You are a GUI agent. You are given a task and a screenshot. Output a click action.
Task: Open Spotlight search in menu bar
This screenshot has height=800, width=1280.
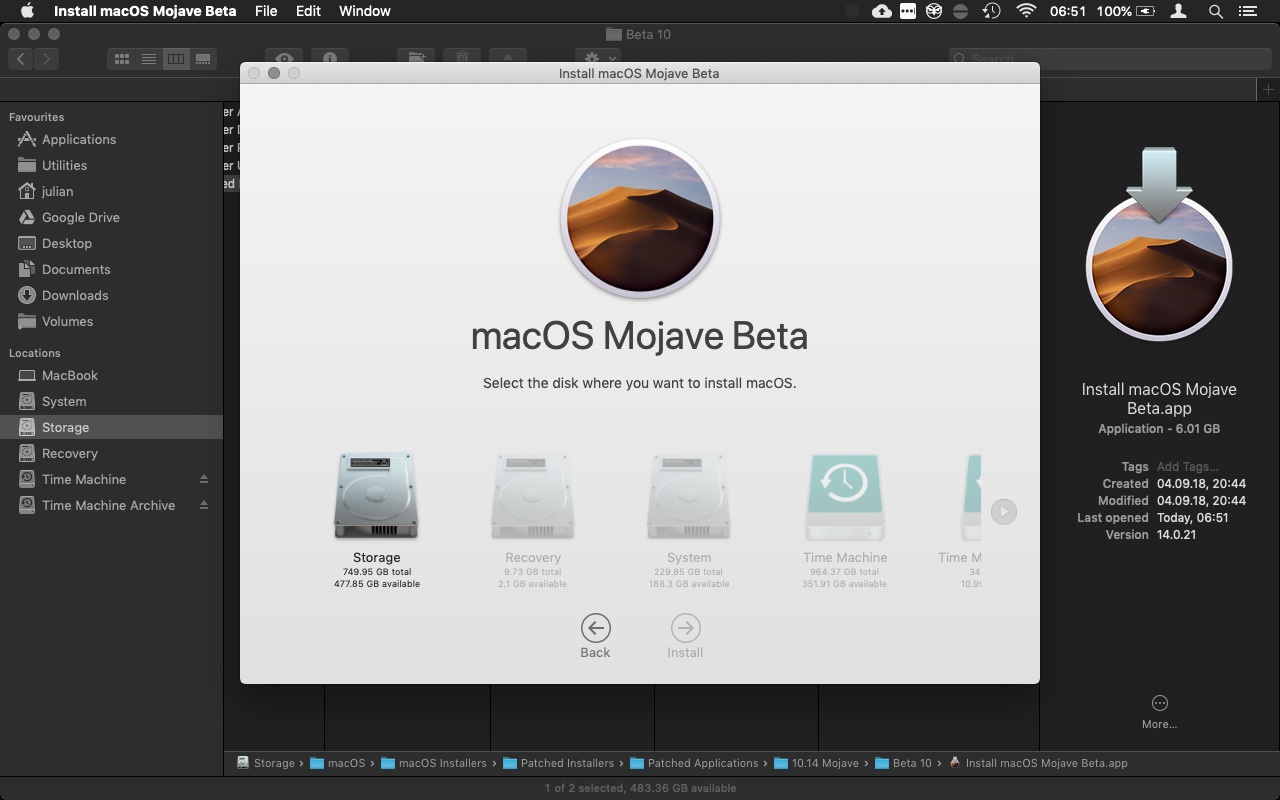[x=1215, y=11]
